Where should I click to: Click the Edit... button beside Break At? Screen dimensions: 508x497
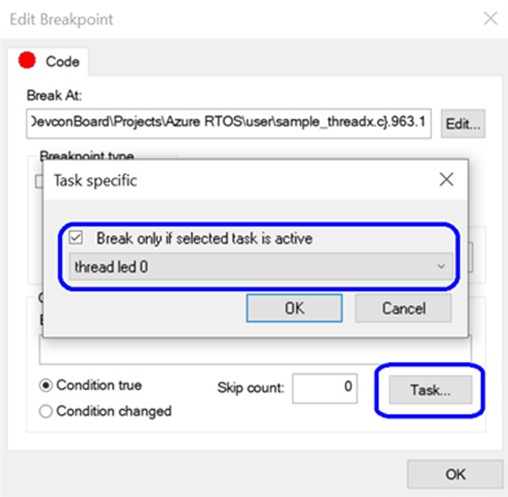[463, 124]
